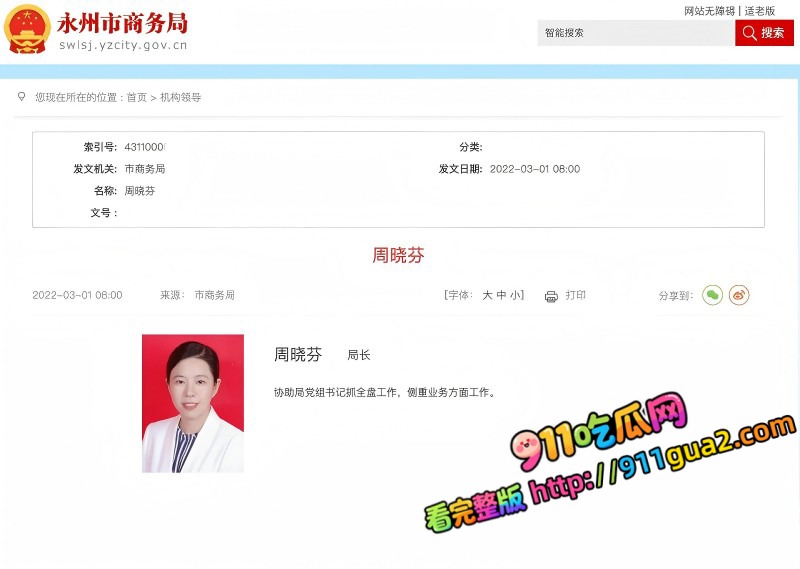Click the 局长 position label
This screenshot has height=569, width=800.
(x=359, y=355)
